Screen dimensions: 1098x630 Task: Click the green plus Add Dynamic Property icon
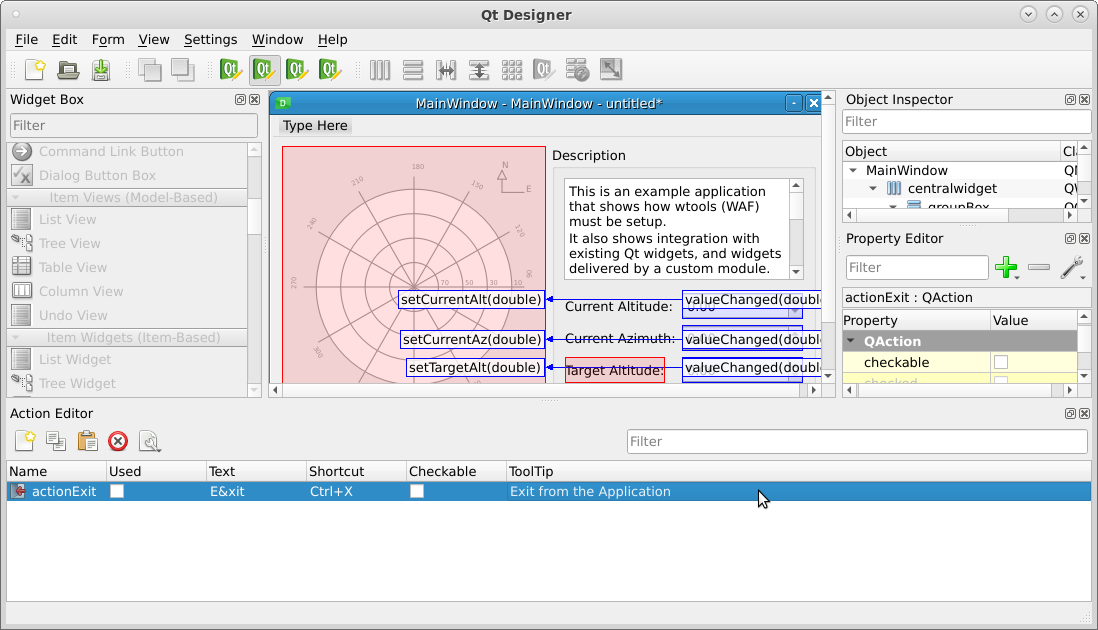click(1006, 268)
